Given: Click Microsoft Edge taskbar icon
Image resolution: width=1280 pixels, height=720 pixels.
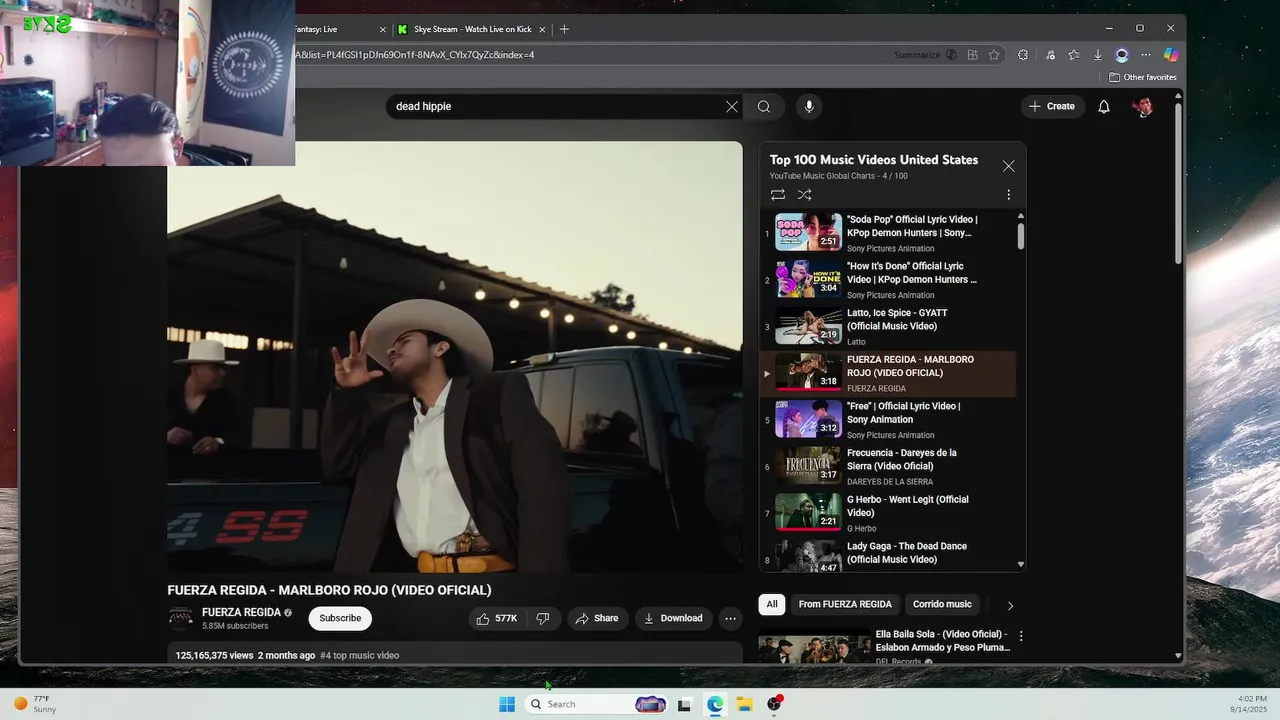Looking at the screenshot, I should pyautogui.click(x=715, y=705).
